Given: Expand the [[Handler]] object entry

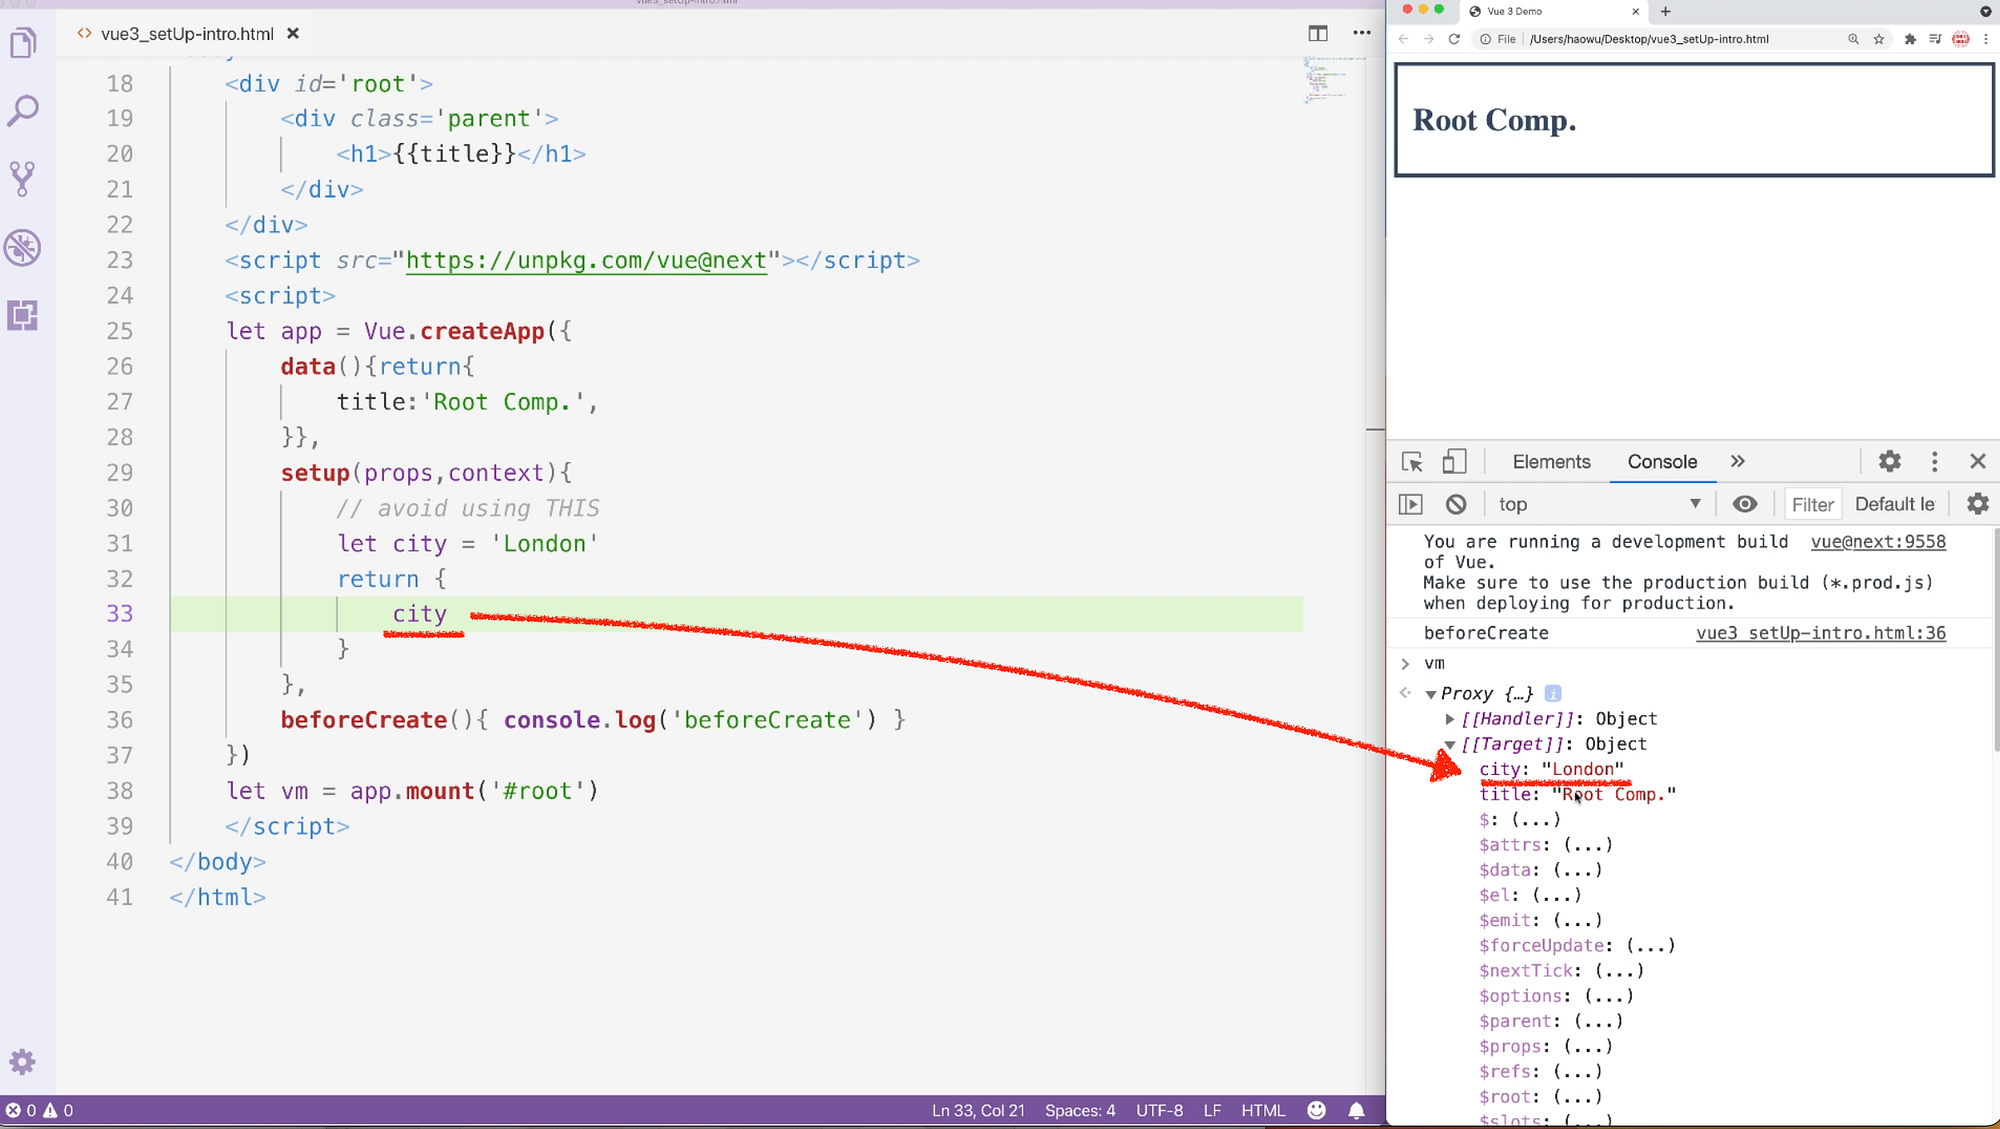Looking at the screenshot, I should pos(1450,719).
